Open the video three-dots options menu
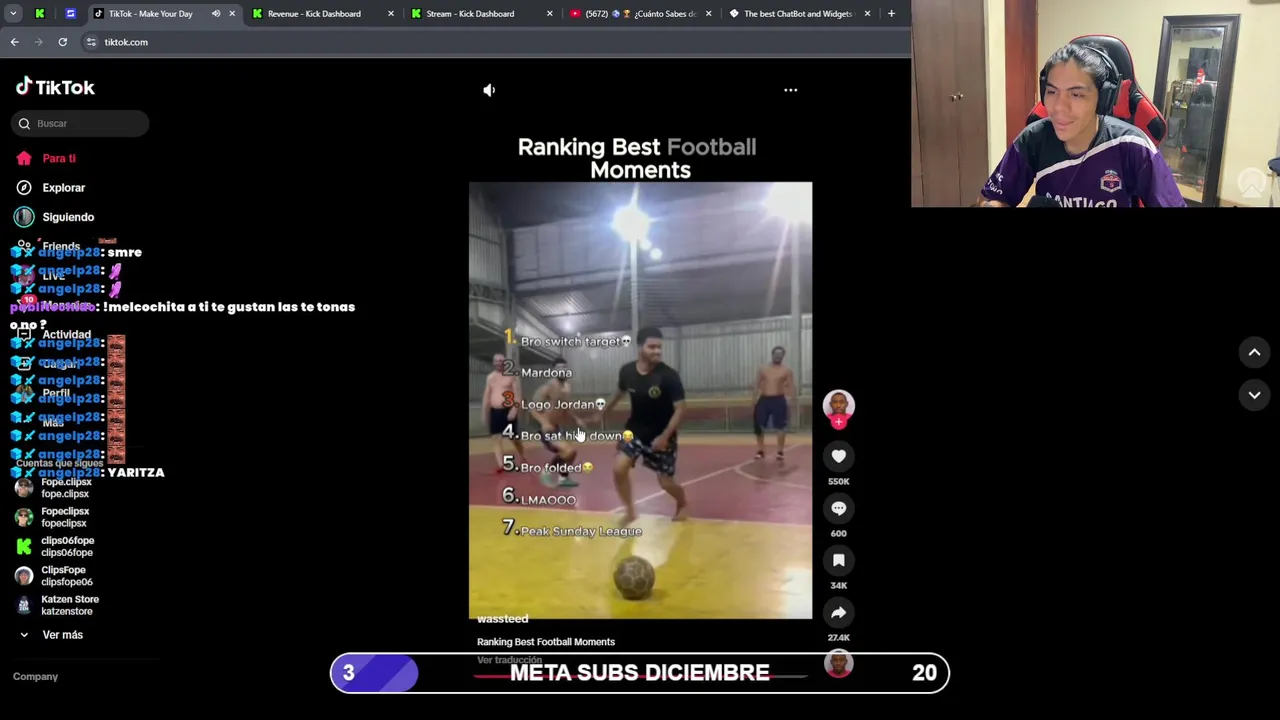The width and height of the screenshot is (1280, 720). pyautogui.click(x=790, y=90)
